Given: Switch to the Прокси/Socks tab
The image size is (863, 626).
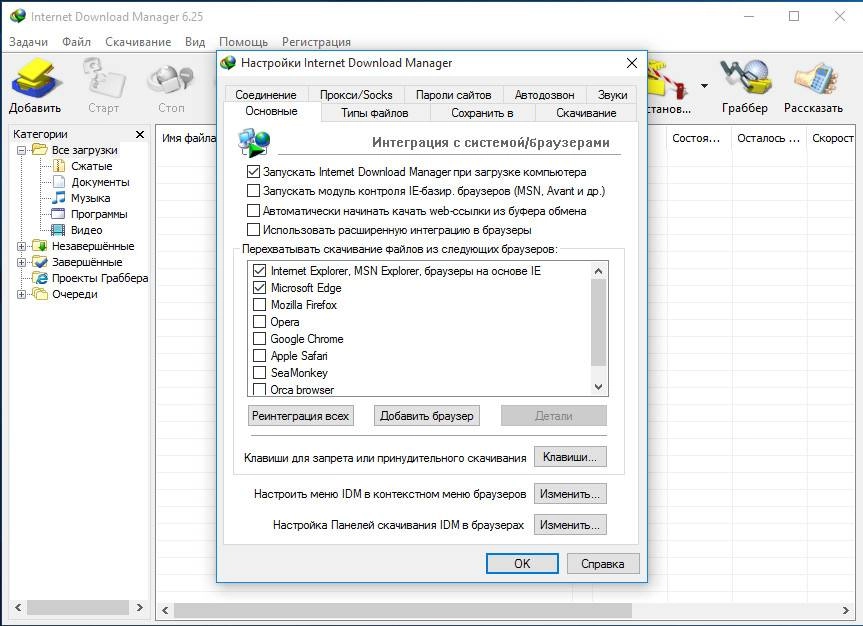Looking at the screenshot, I should pyautogui.click(x=356, y=95).
